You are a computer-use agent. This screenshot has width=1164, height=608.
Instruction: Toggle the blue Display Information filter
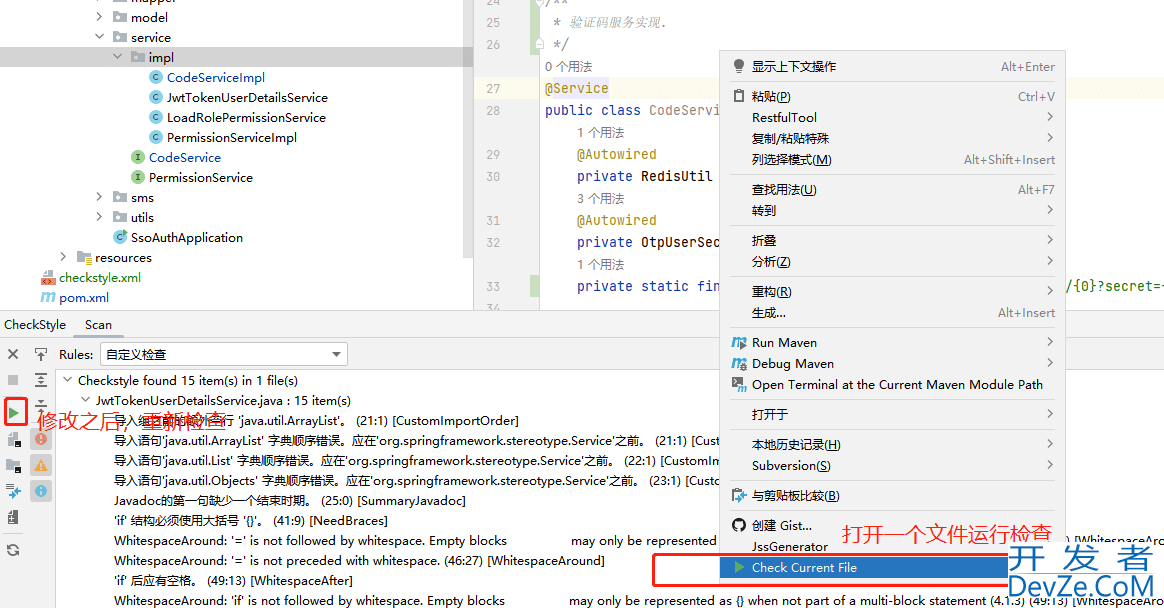tap(41, 491)
